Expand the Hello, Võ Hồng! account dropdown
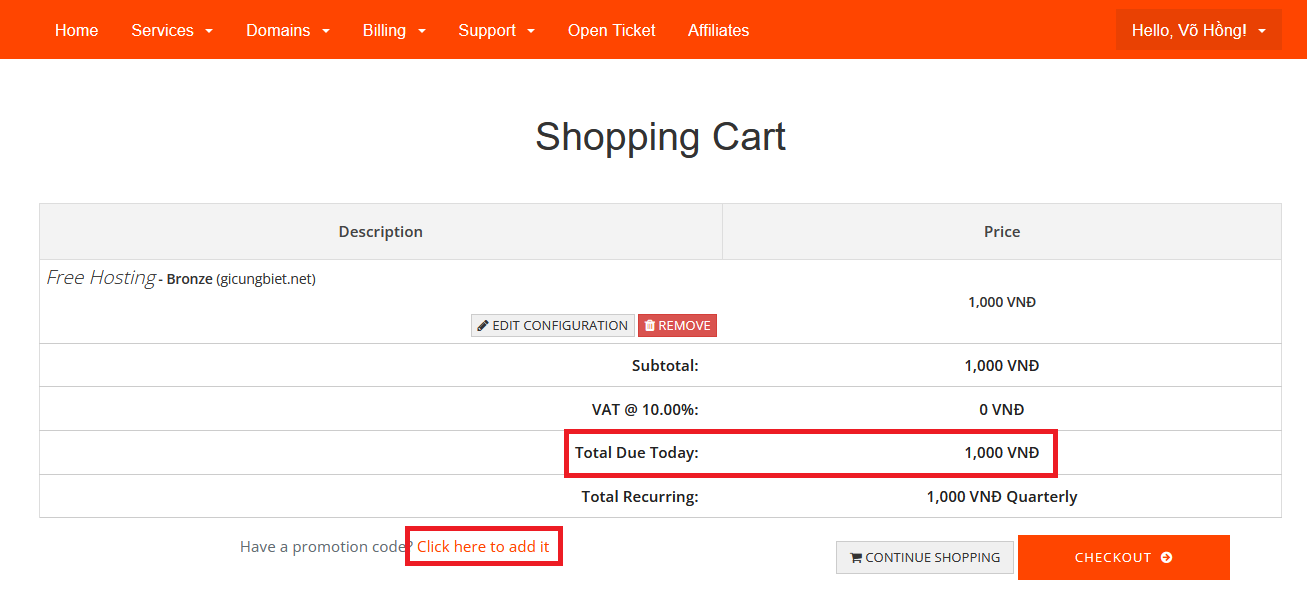 [1198, 30]
